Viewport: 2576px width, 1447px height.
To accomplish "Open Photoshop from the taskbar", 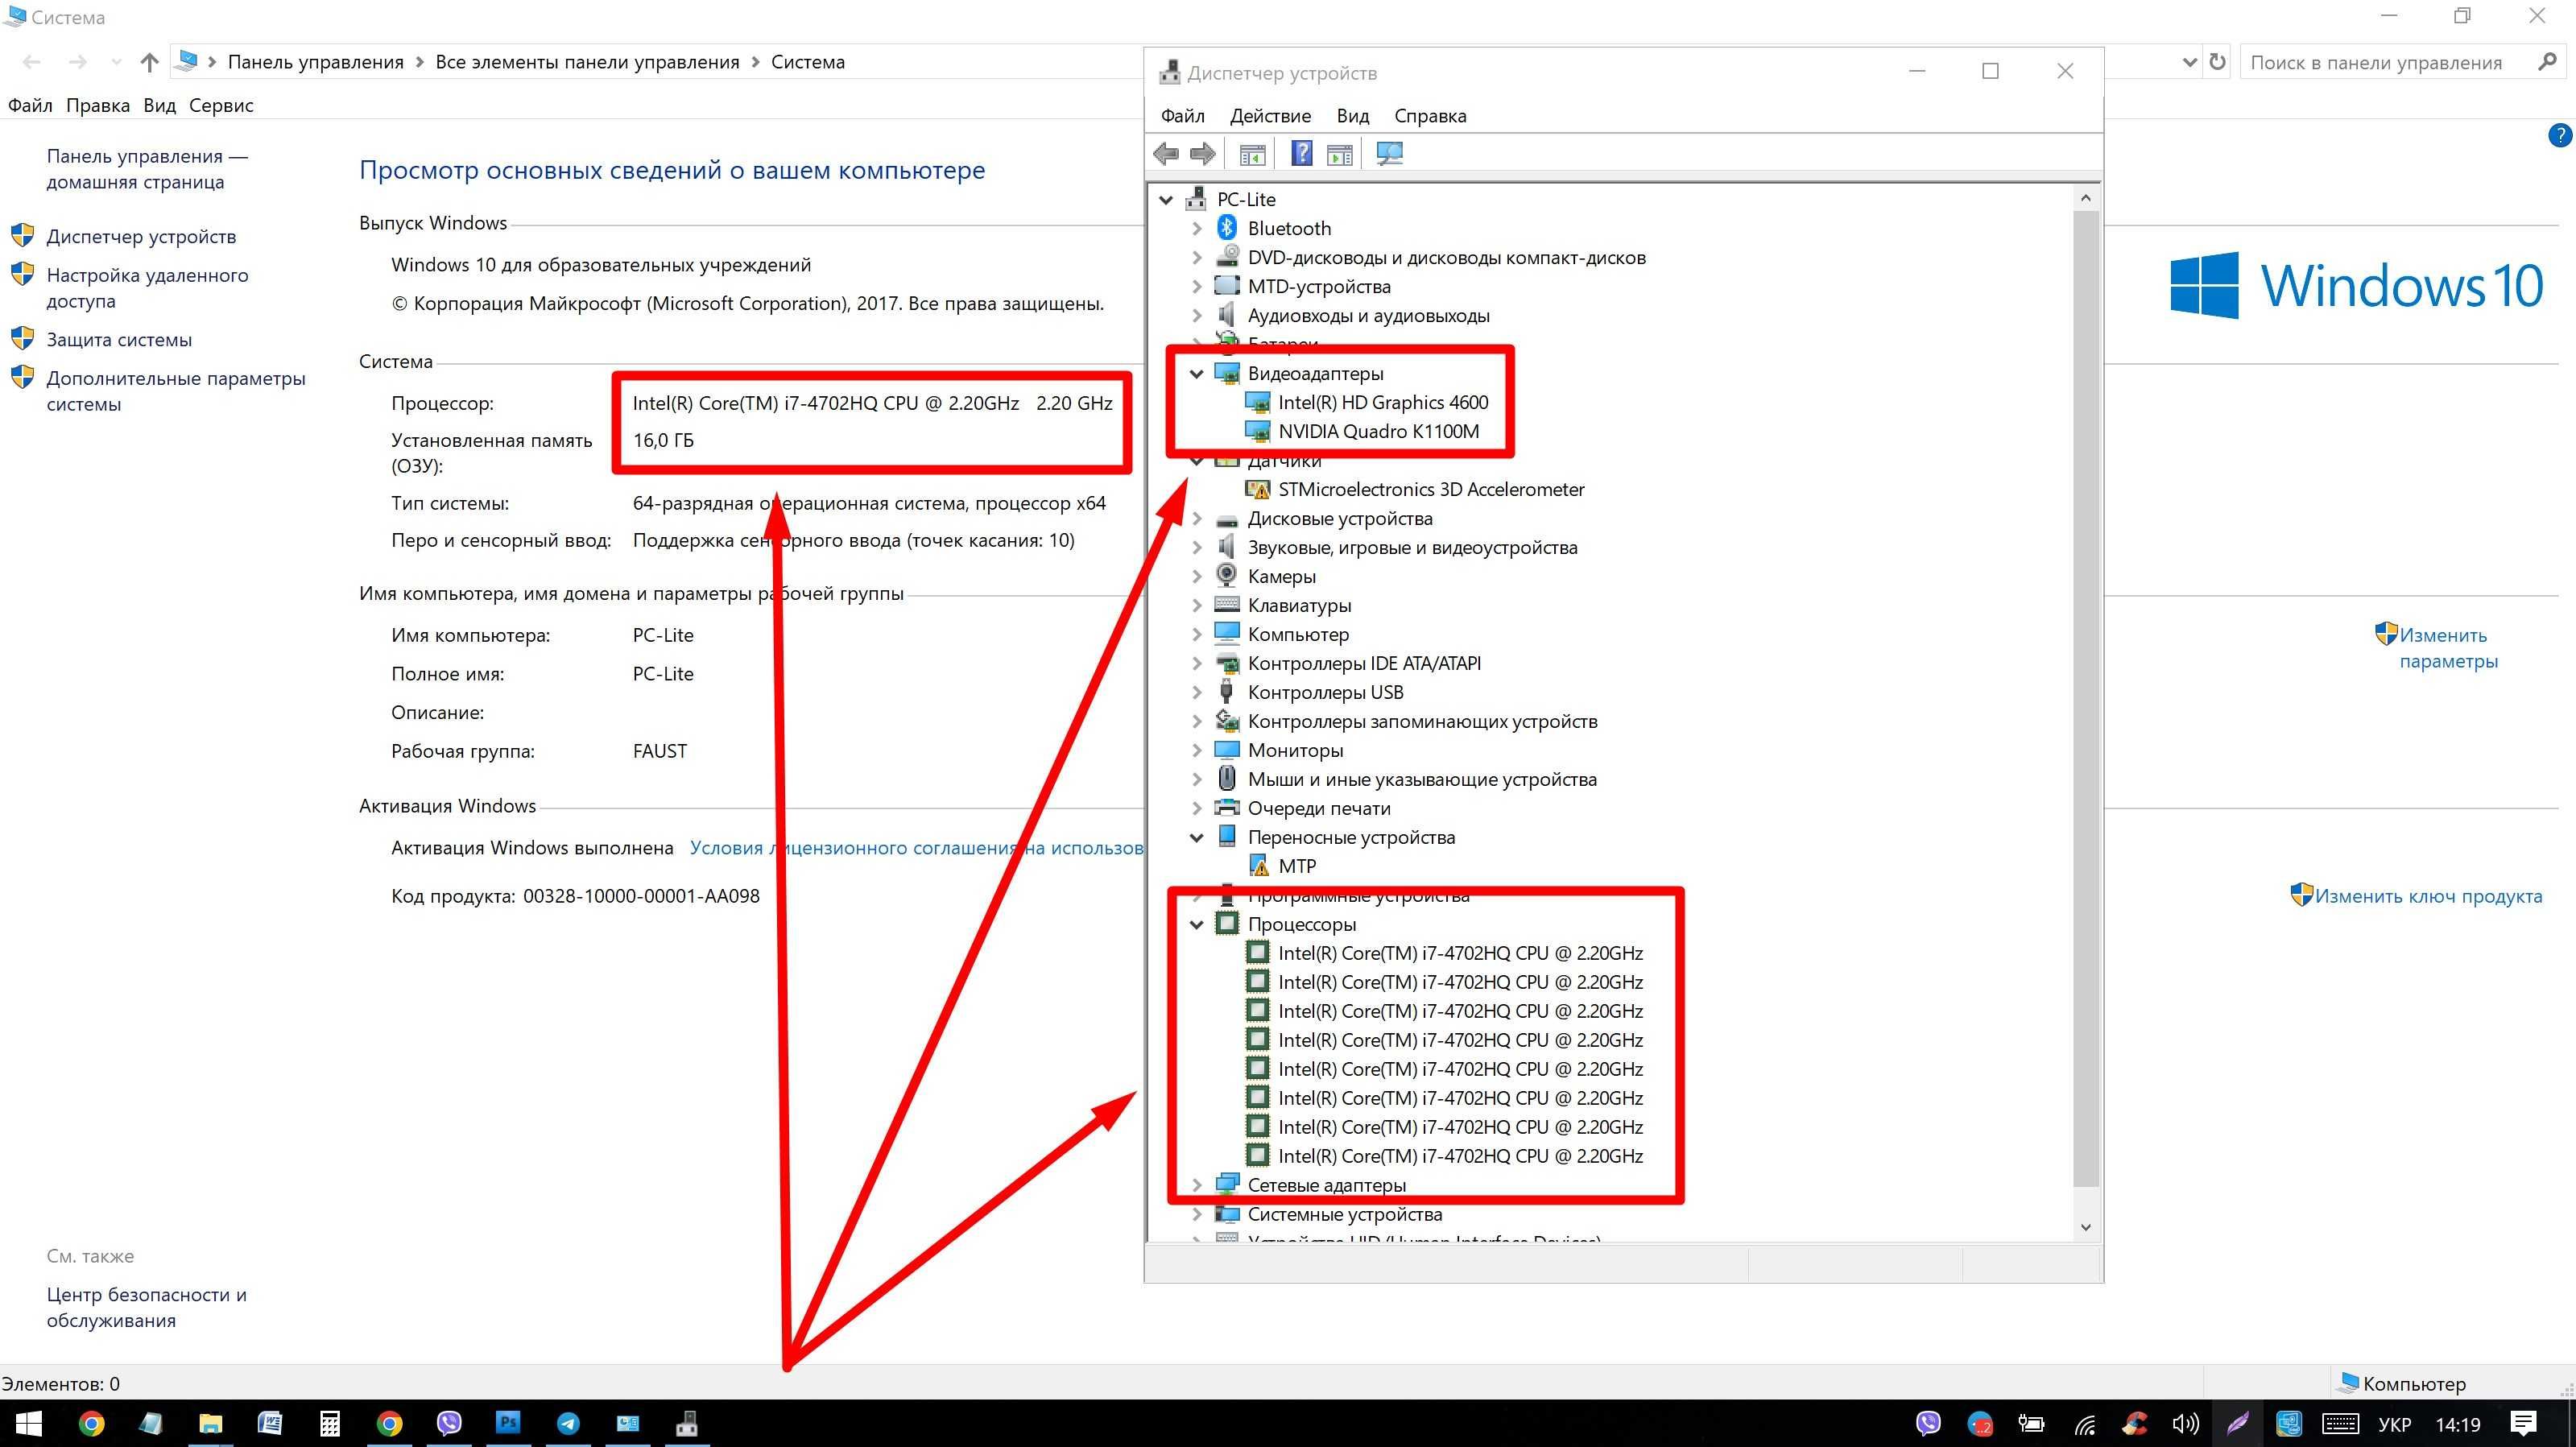I will 508,1423.
